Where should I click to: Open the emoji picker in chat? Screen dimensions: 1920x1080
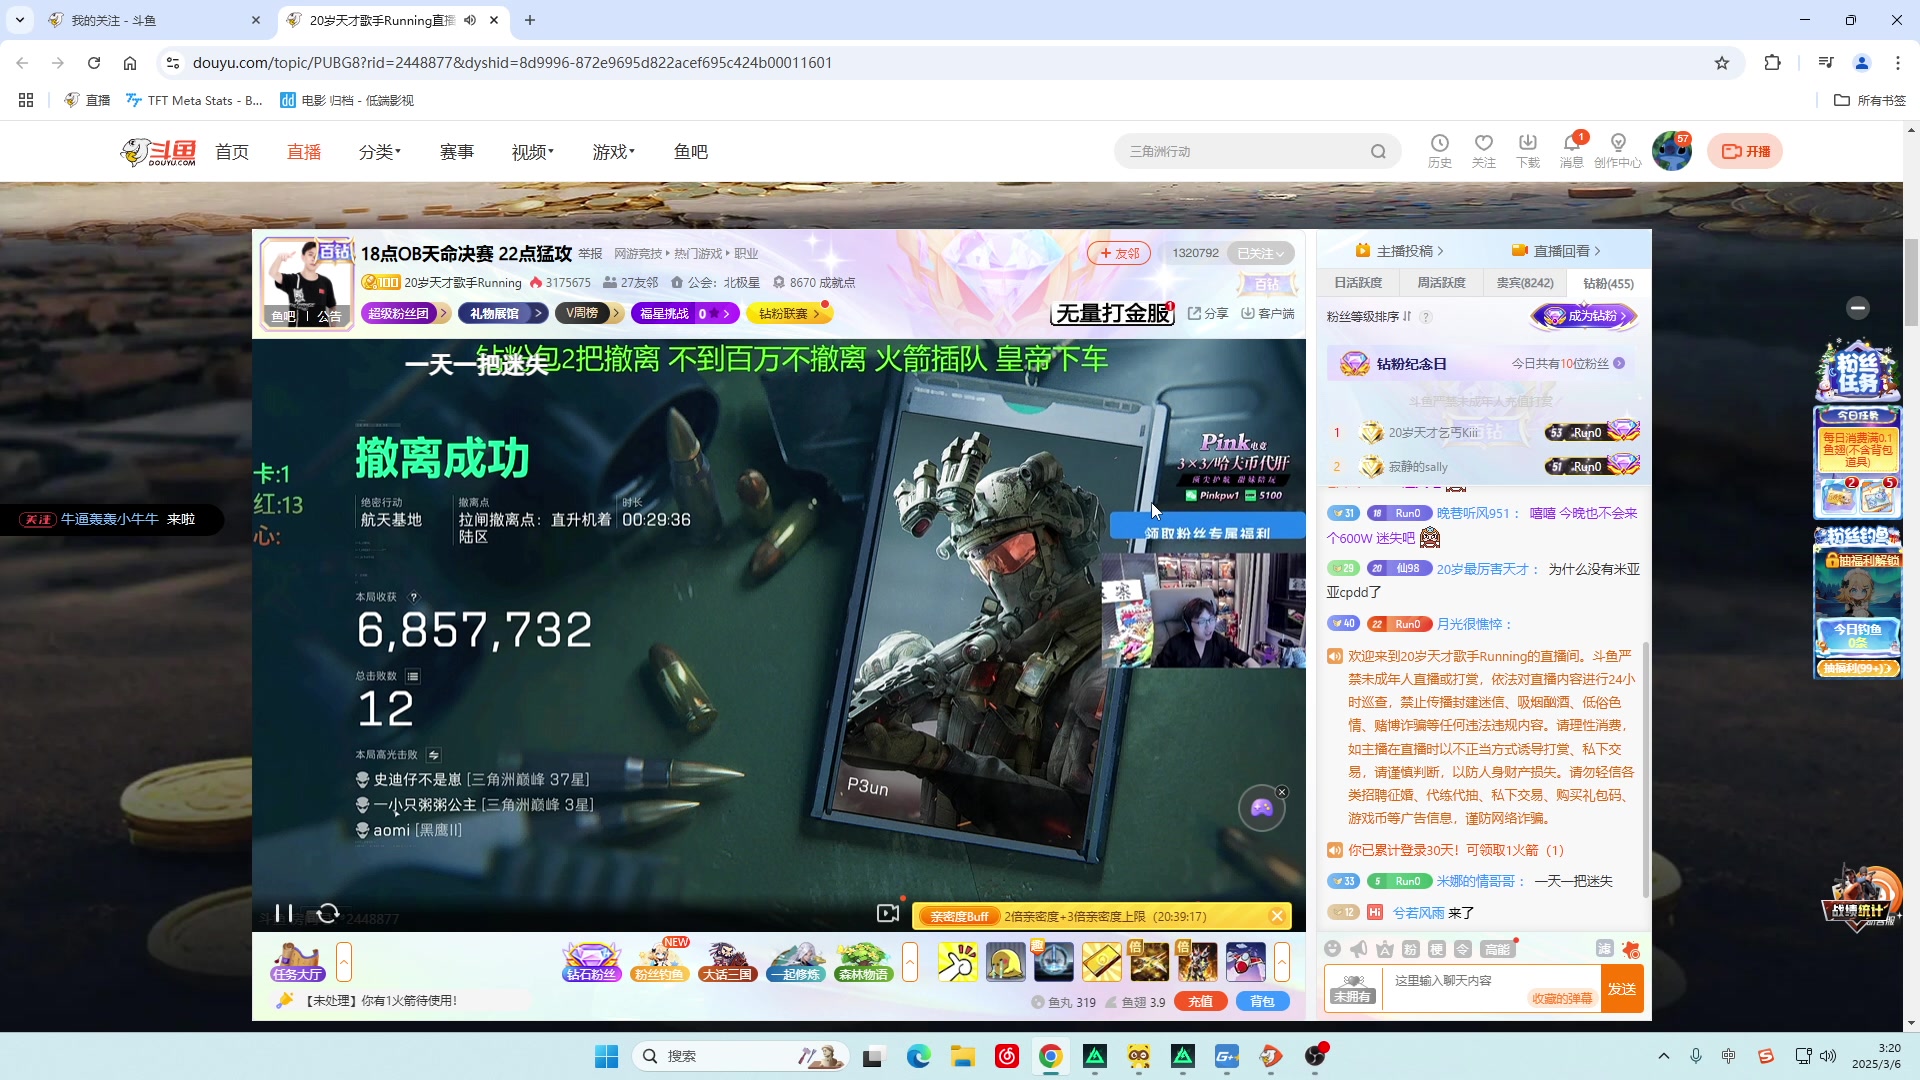[x=1332, y=949]
